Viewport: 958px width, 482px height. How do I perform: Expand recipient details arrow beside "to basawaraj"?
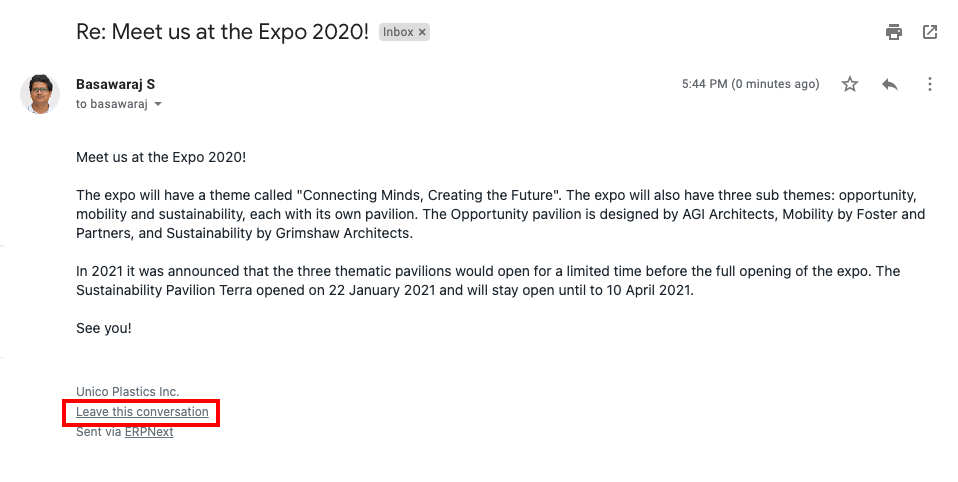coord(158,105)
